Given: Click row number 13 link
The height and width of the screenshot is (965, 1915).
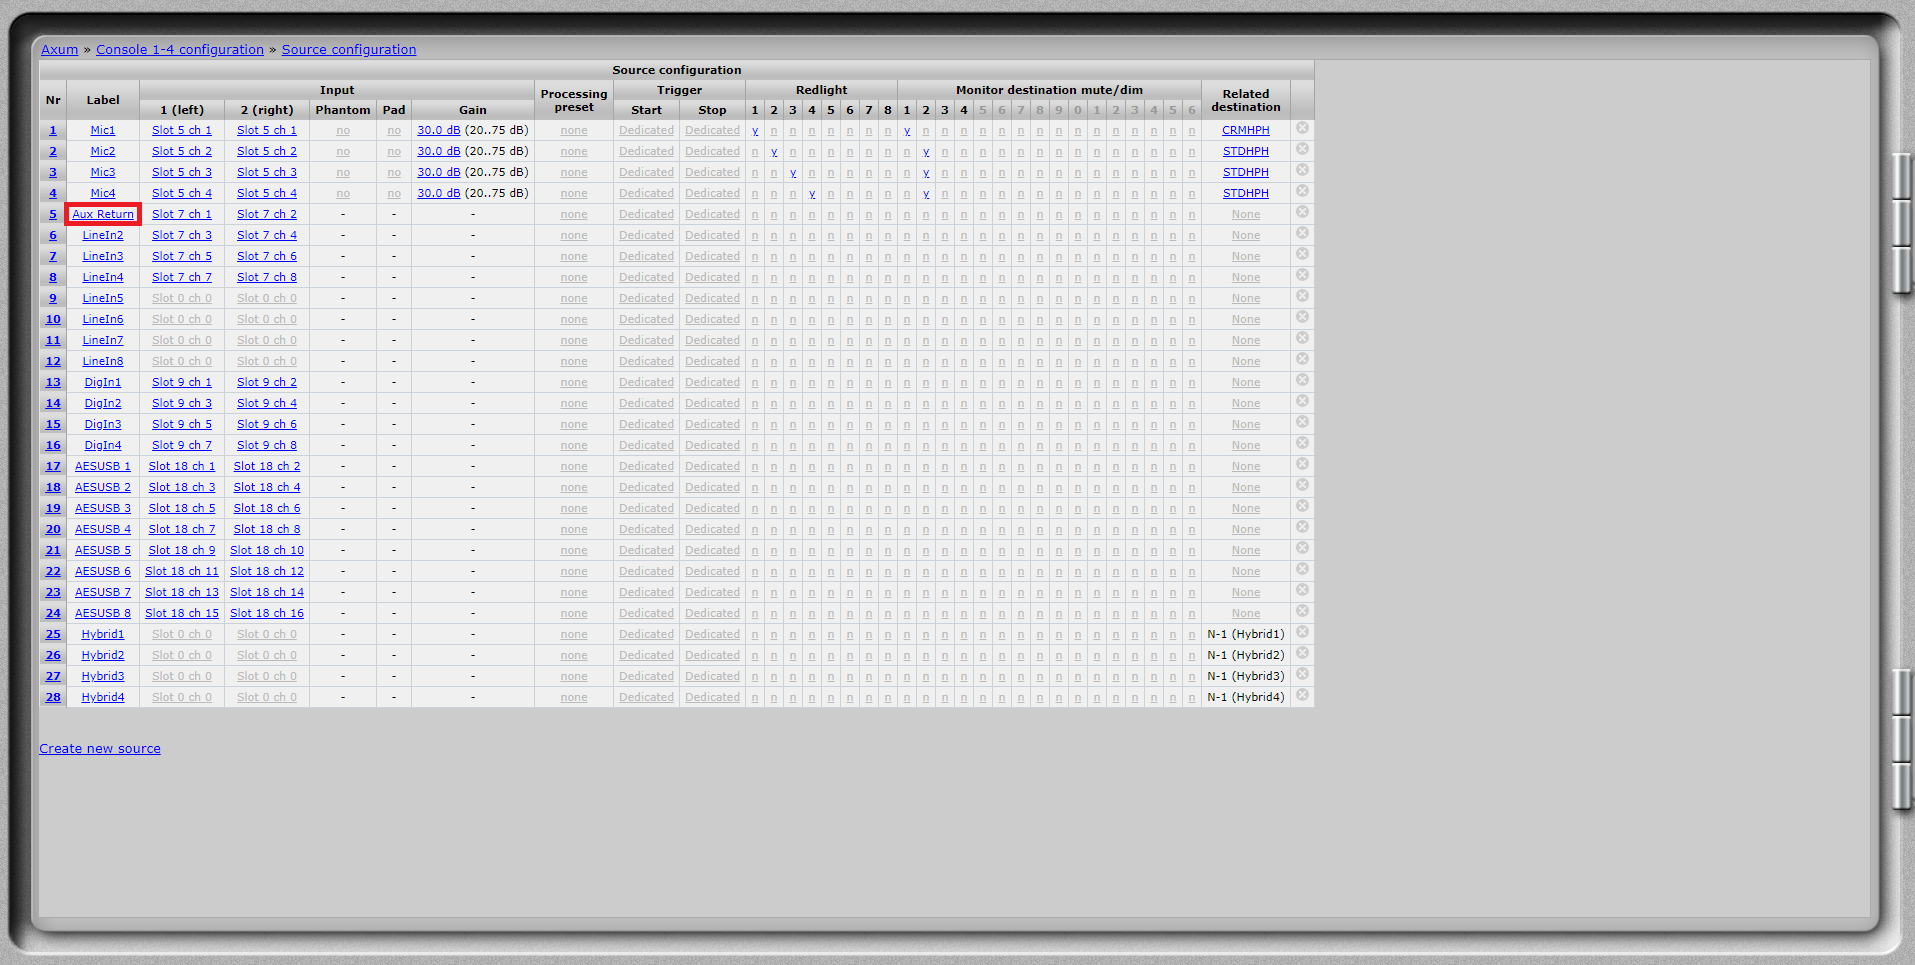Looking at the screenshot, I should [53, 383].
